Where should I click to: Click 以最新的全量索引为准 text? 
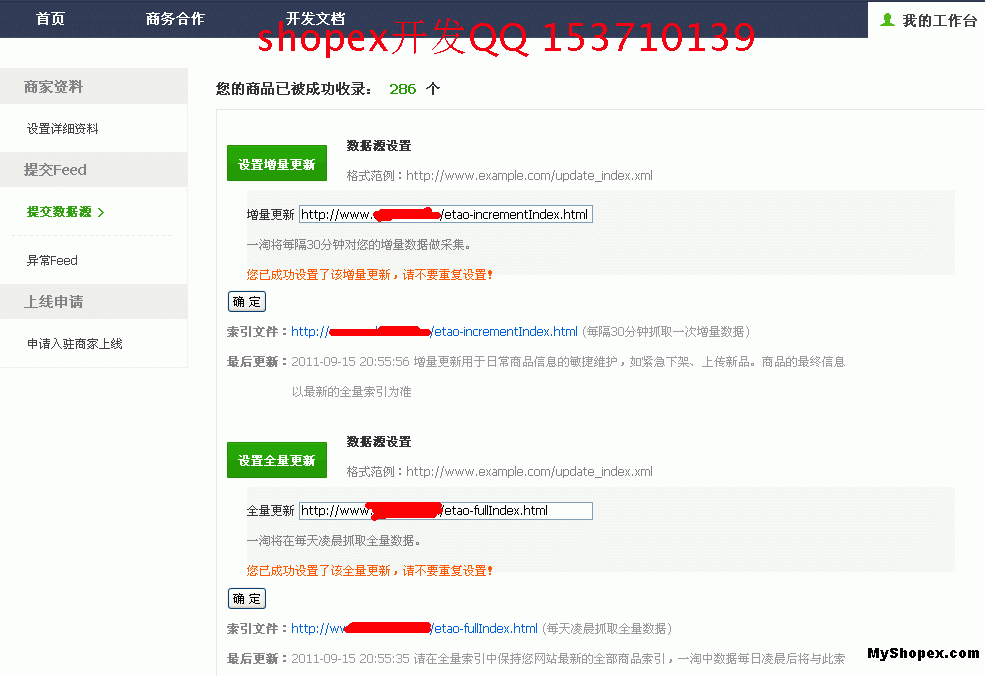click(x=351, y=392)
